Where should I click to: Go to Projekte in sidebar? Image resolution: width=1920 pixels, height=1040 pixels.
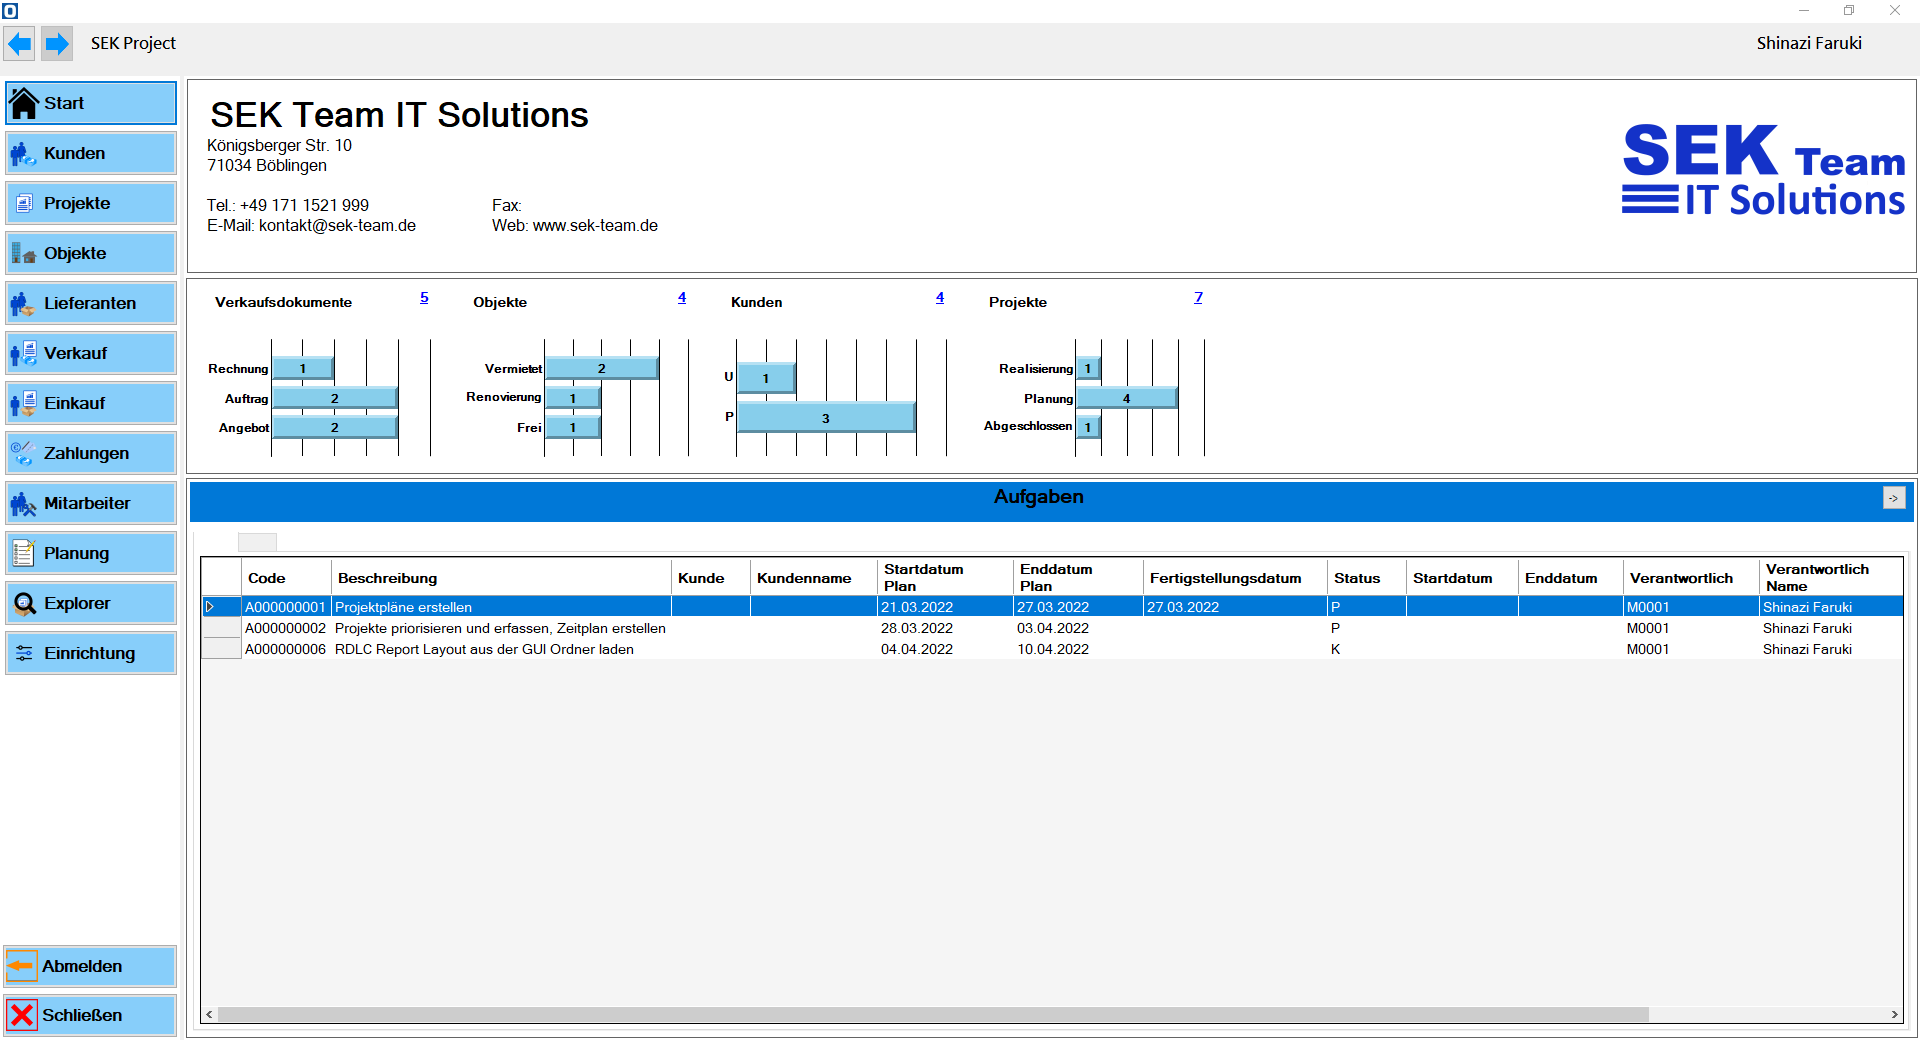pyautogui.click(x=91, y=203)
